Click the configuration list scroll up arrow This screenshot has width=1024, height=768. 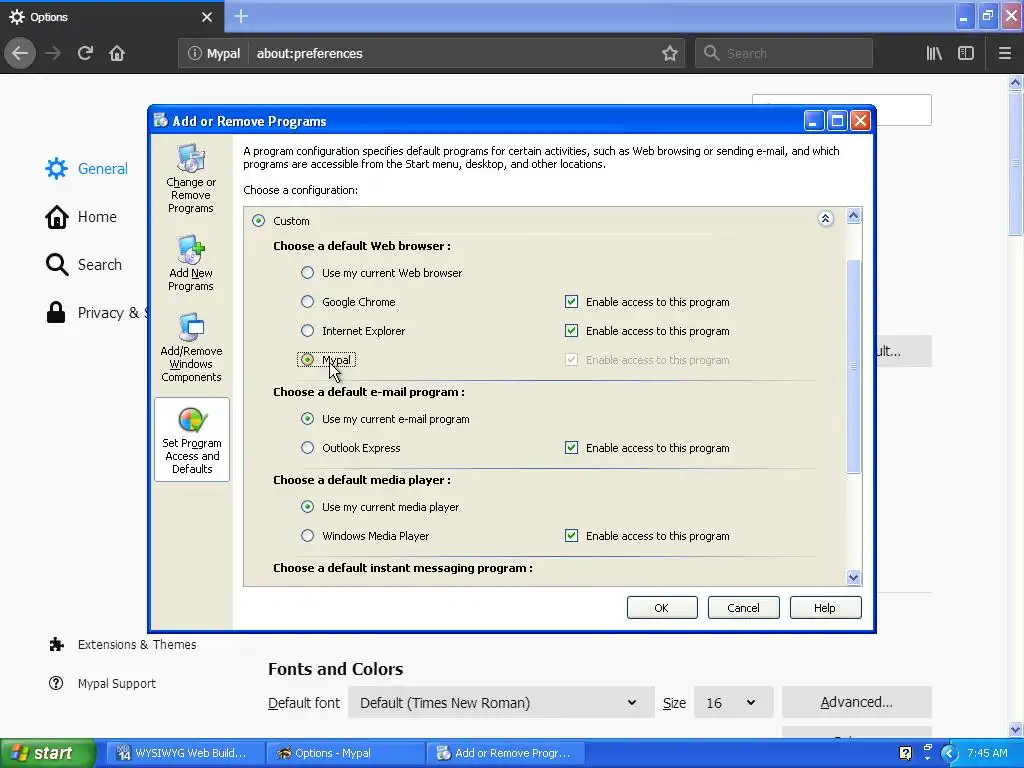pos(854,216)
